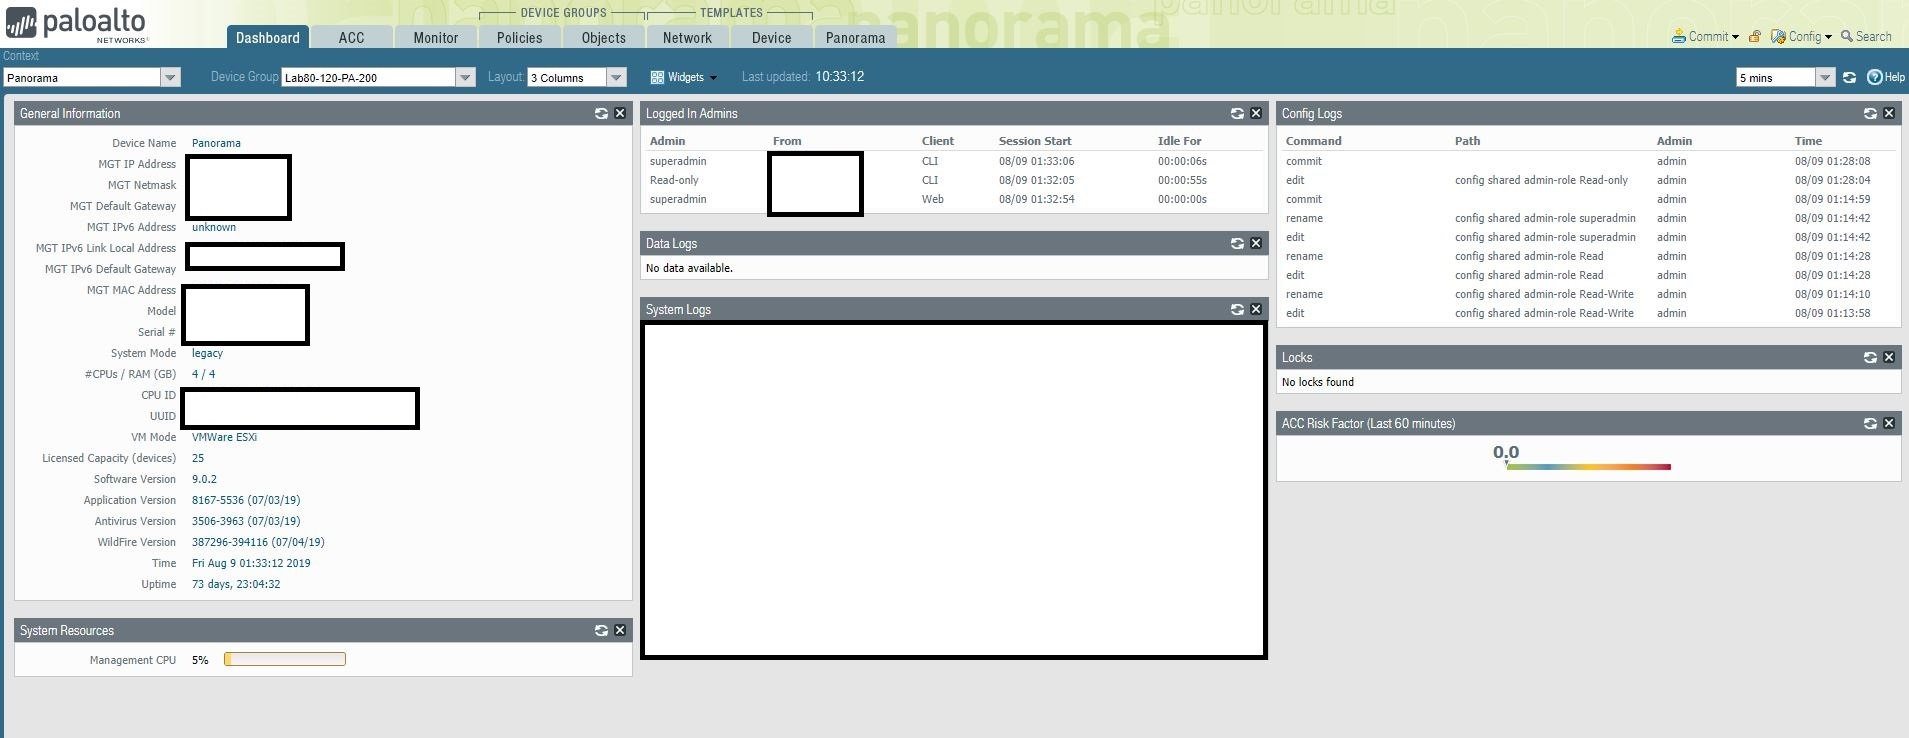The width and height of the screenshot is (1909, 738).
Task: Click the Uptime value 73 days
Action: point(236,584)
